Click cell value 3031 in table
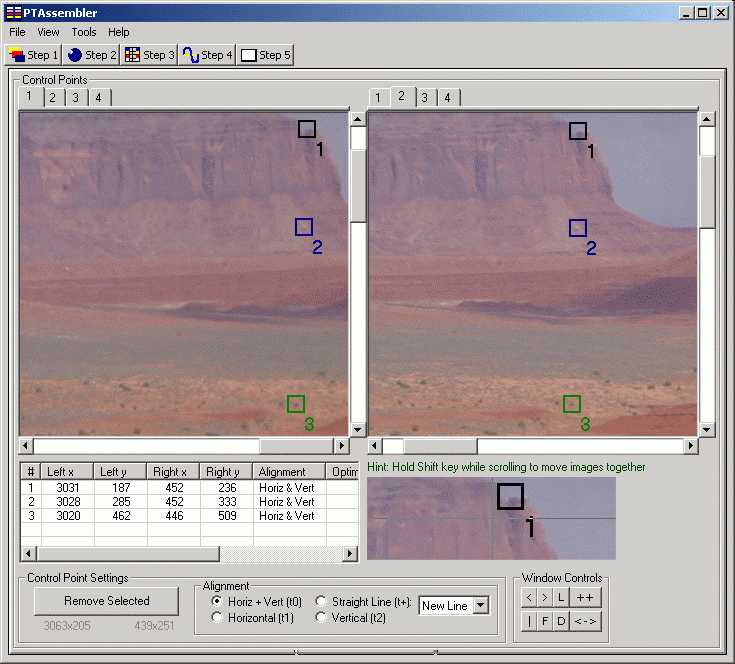 pyautogui.click(x=68, y=488)
